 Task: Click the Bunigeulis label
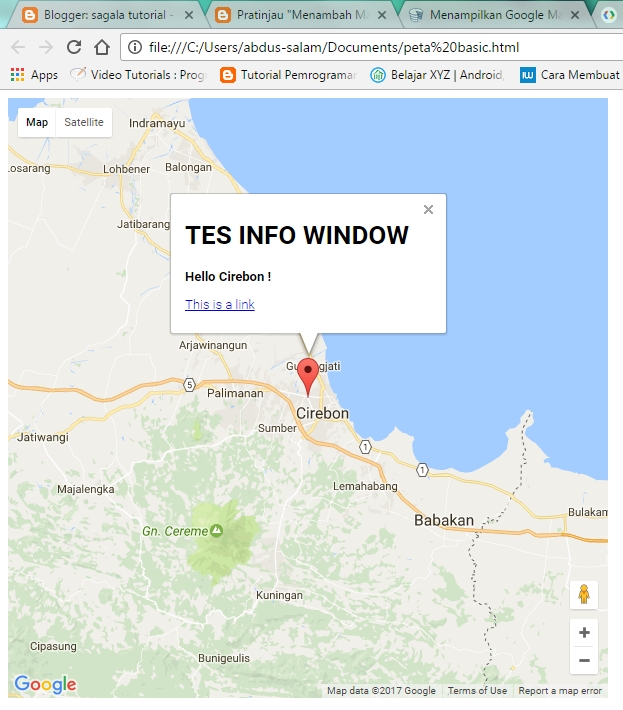coord(224,658)
